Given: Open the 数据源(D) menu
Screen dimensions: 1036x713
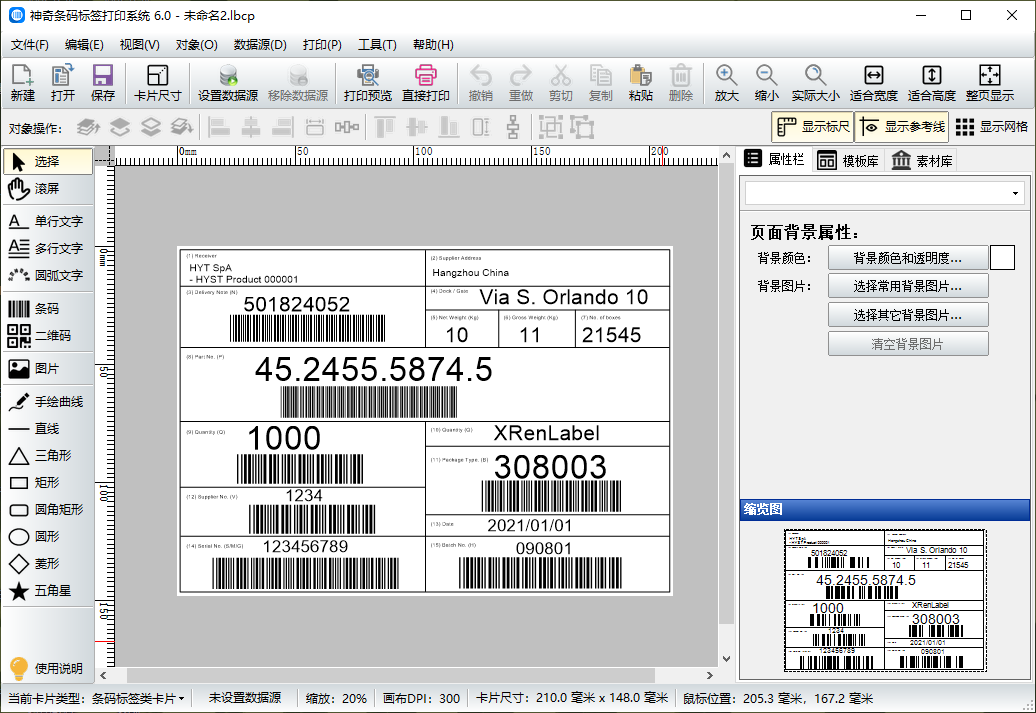Looking at the screenshot, I should click(260, 45).
